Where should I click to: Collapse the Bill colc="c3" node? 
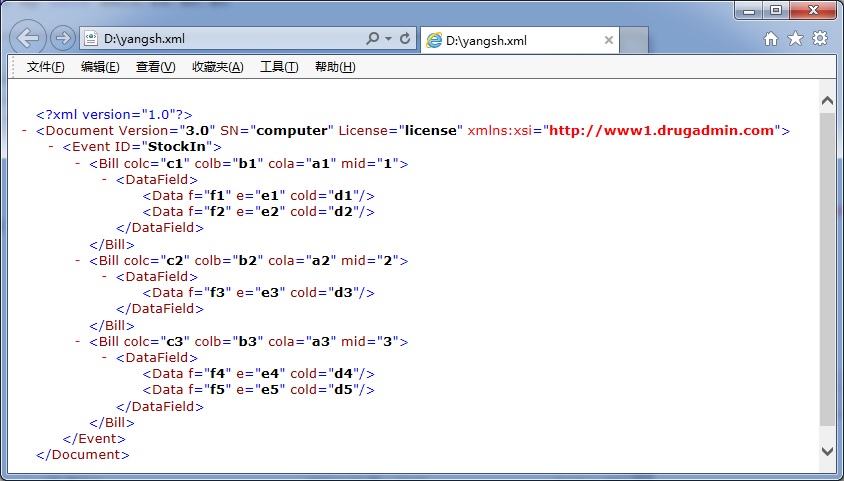click(x=78, y=341)
